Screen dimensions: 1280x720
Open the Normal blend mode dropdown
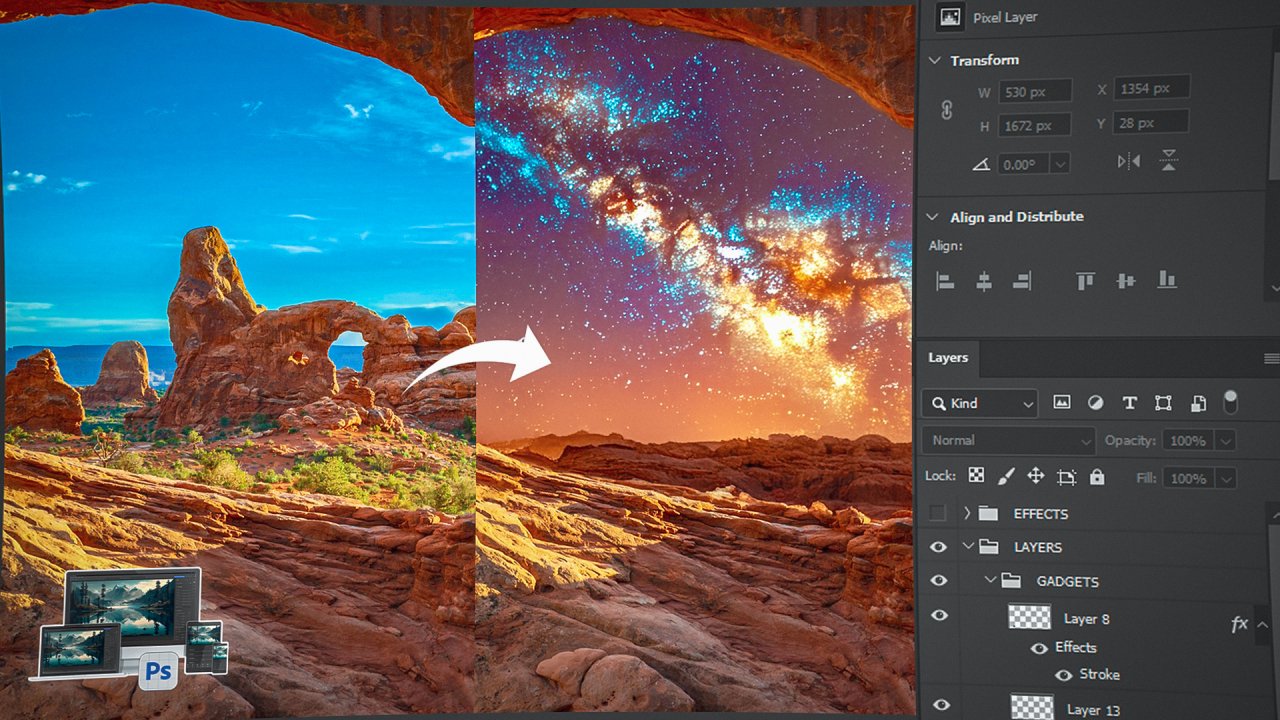tap(1008, 440)
